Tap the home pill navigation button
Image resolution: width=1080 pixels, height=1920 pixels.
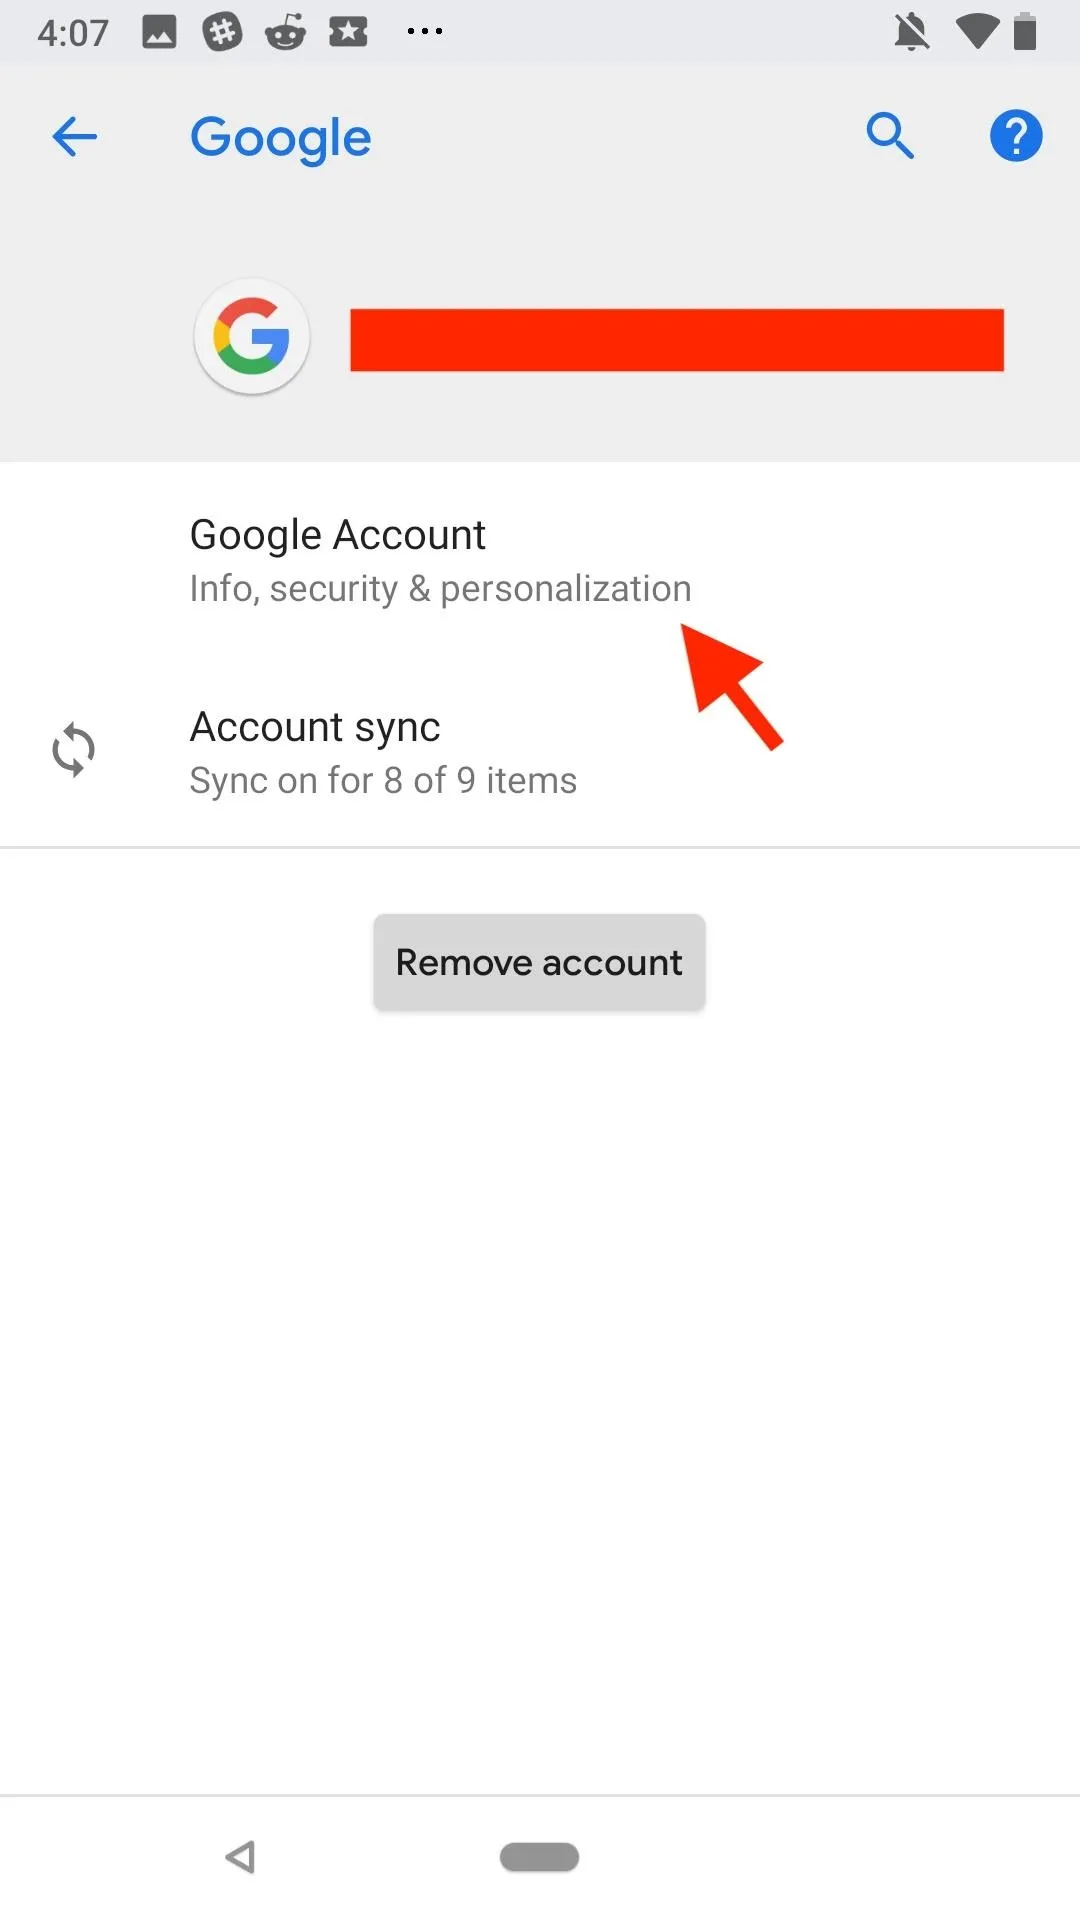coord(539,1857)
